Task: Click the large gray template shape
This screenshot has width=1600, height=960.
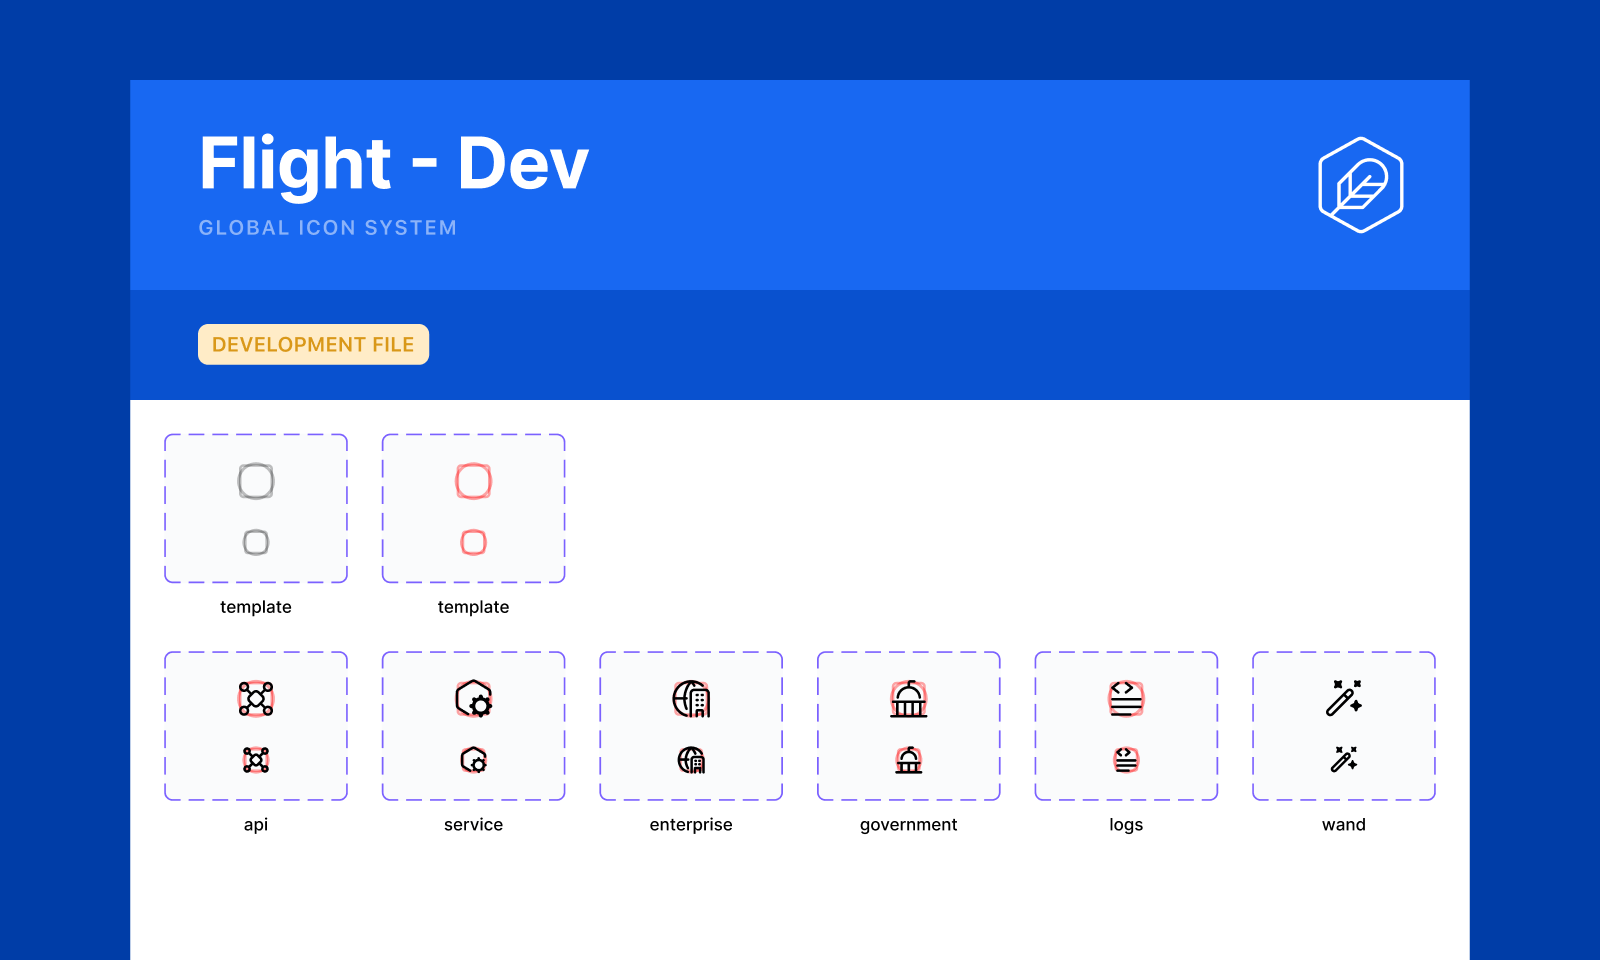Action: pos(256,481)
